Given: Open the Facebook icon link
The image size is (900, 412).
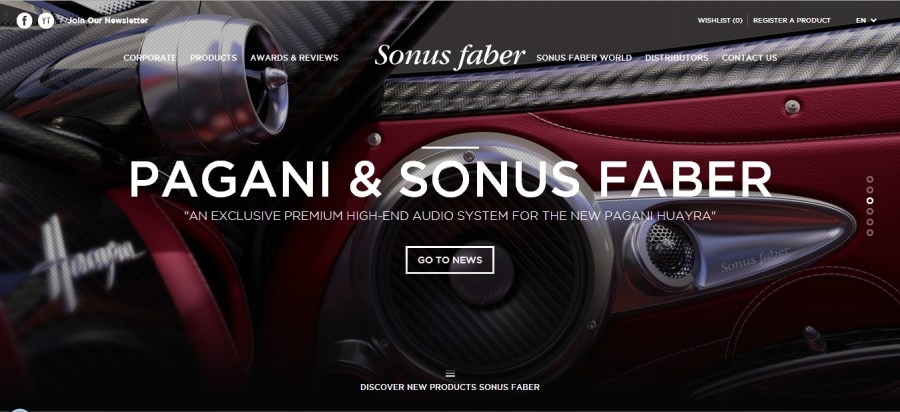Looking at the screenshot, I should (24, 21).
